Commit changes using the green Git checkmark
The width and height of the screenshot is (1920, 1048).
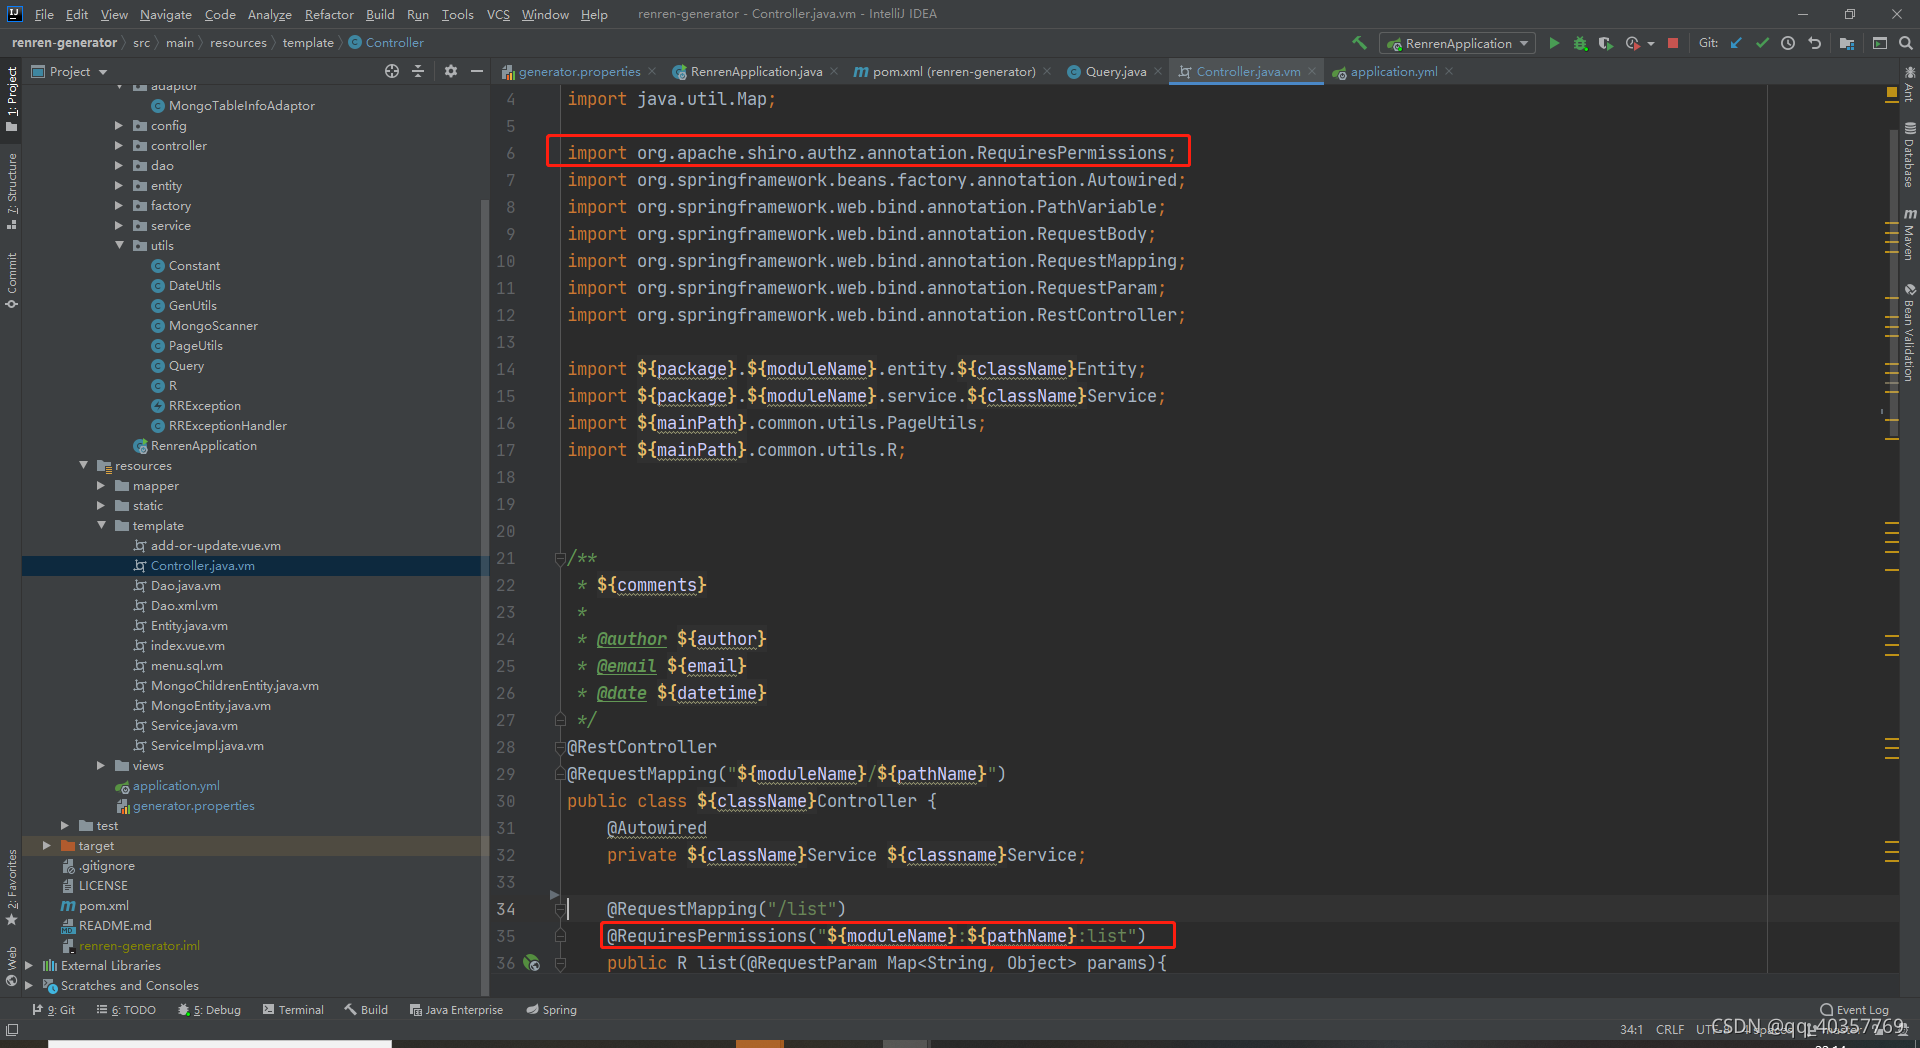(x=1762, y=43)
